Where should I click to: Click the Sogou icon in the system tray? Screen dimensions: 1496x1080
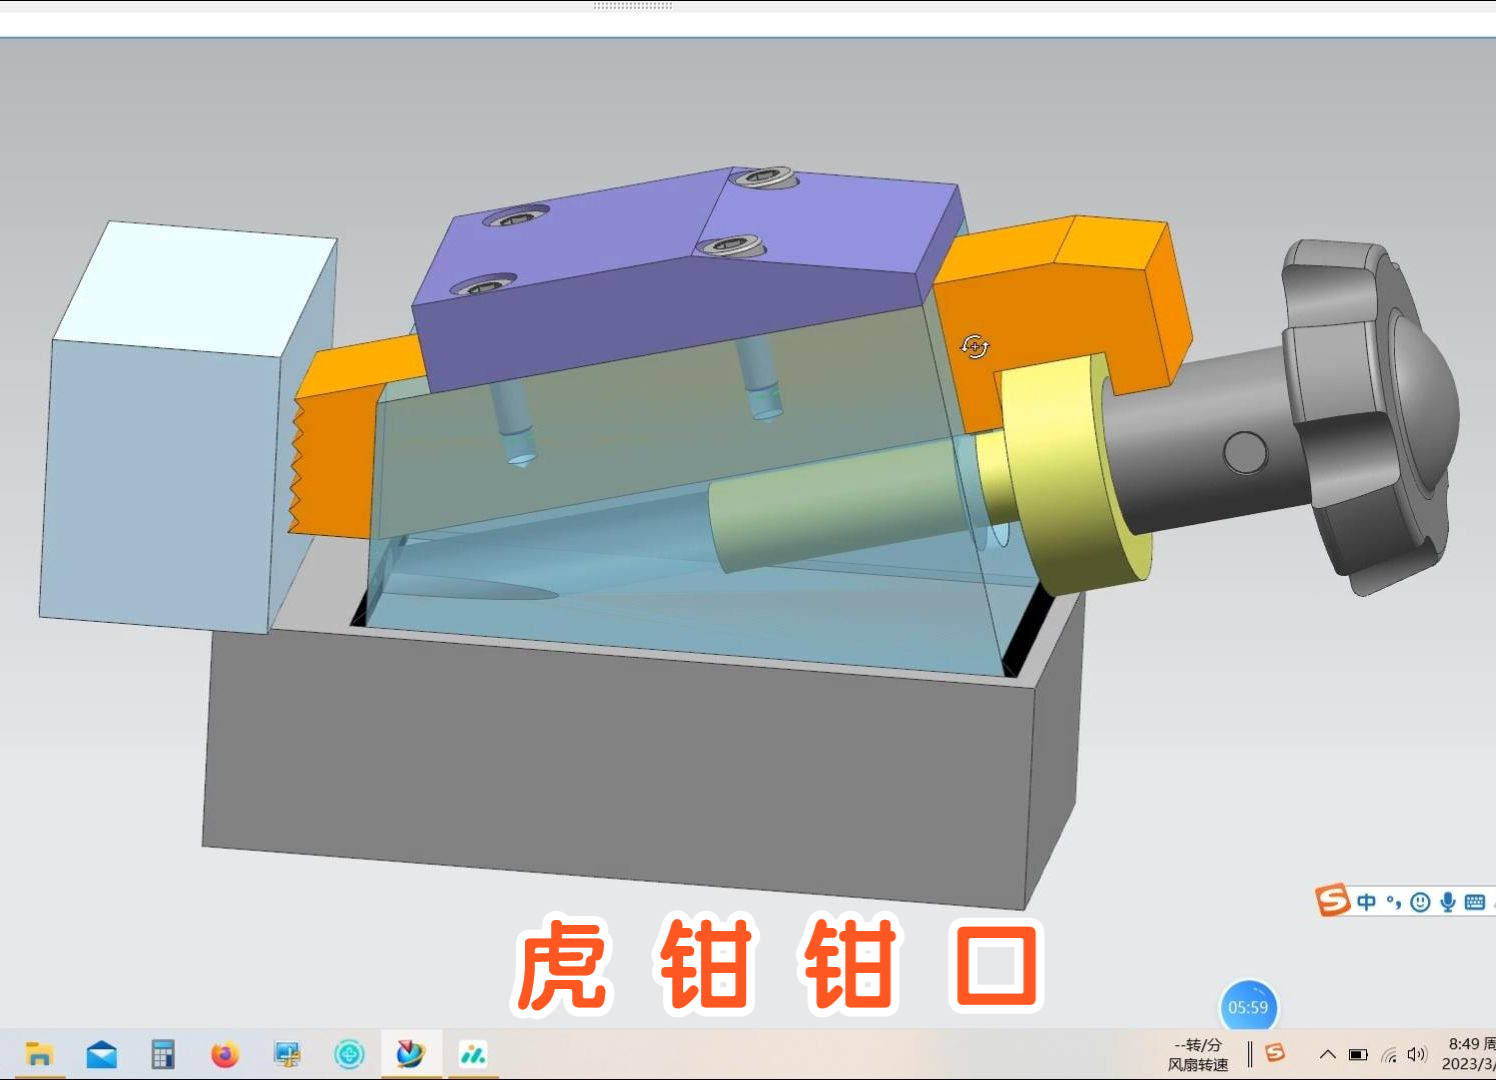pyautogui.click(x=1275, y=1053)
